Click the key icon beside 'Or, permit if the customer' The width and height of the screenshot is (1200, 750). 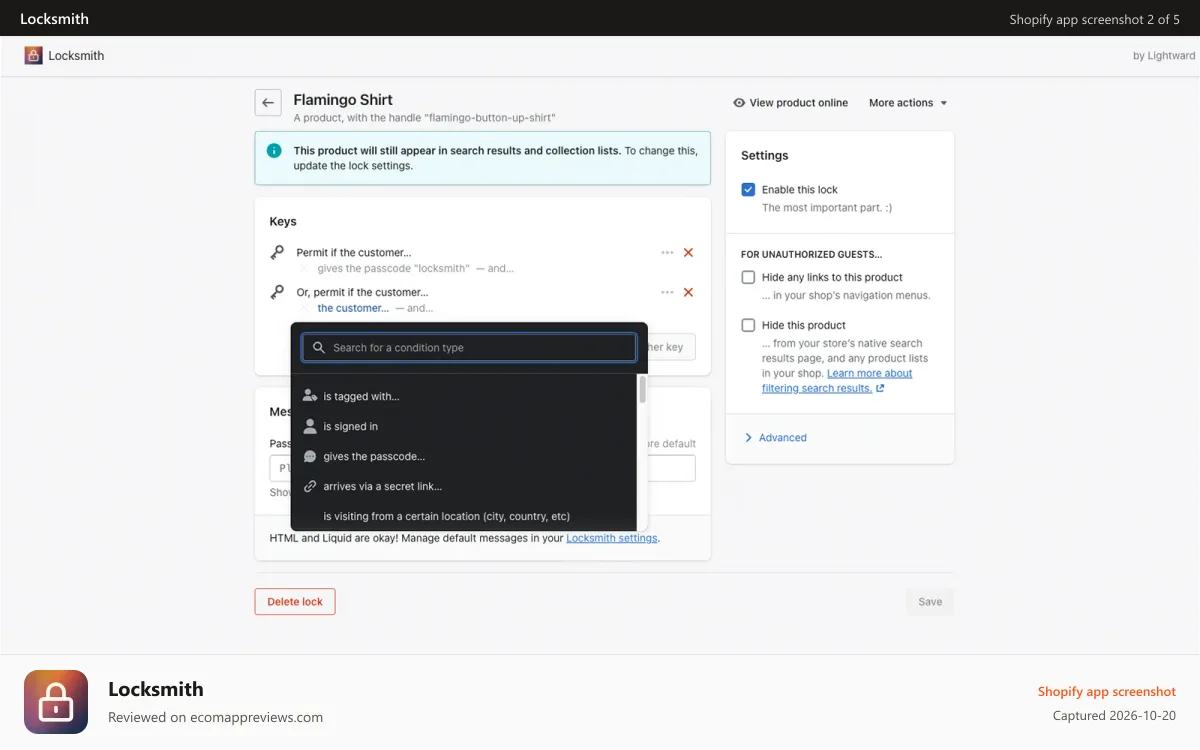(x=277, y=293)
